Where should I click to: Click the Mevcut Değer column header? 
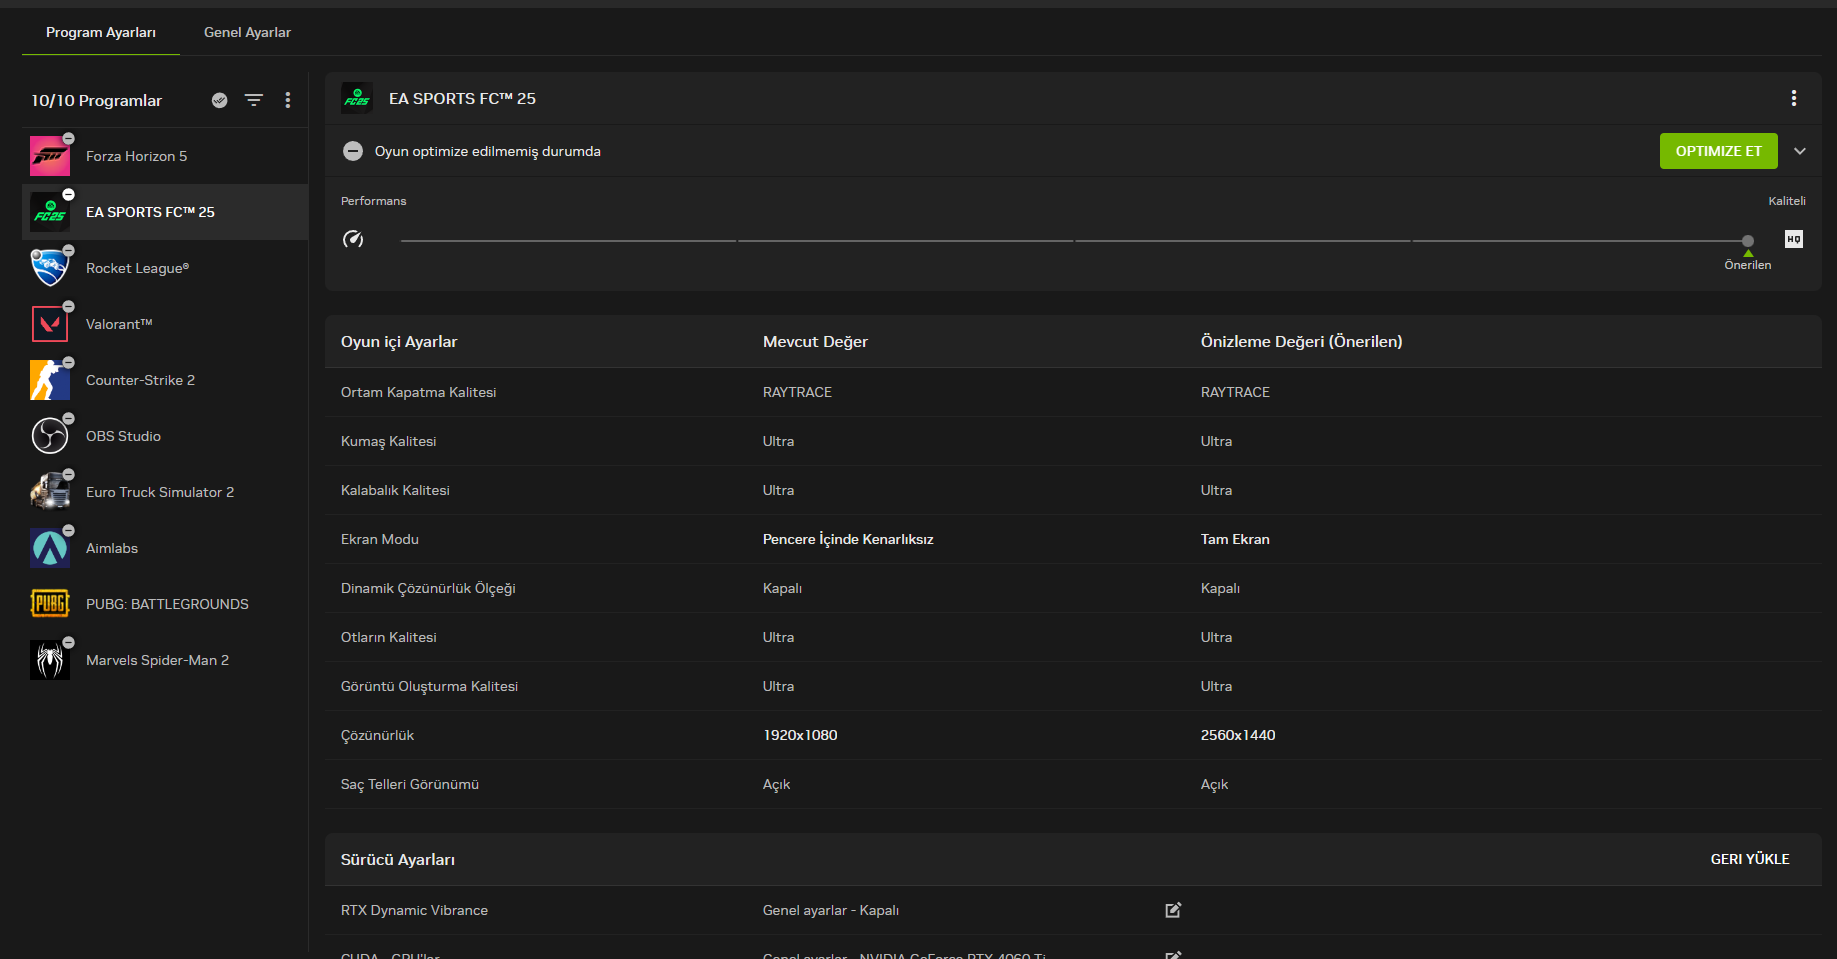pyautogui.click(x=815, y=341)
